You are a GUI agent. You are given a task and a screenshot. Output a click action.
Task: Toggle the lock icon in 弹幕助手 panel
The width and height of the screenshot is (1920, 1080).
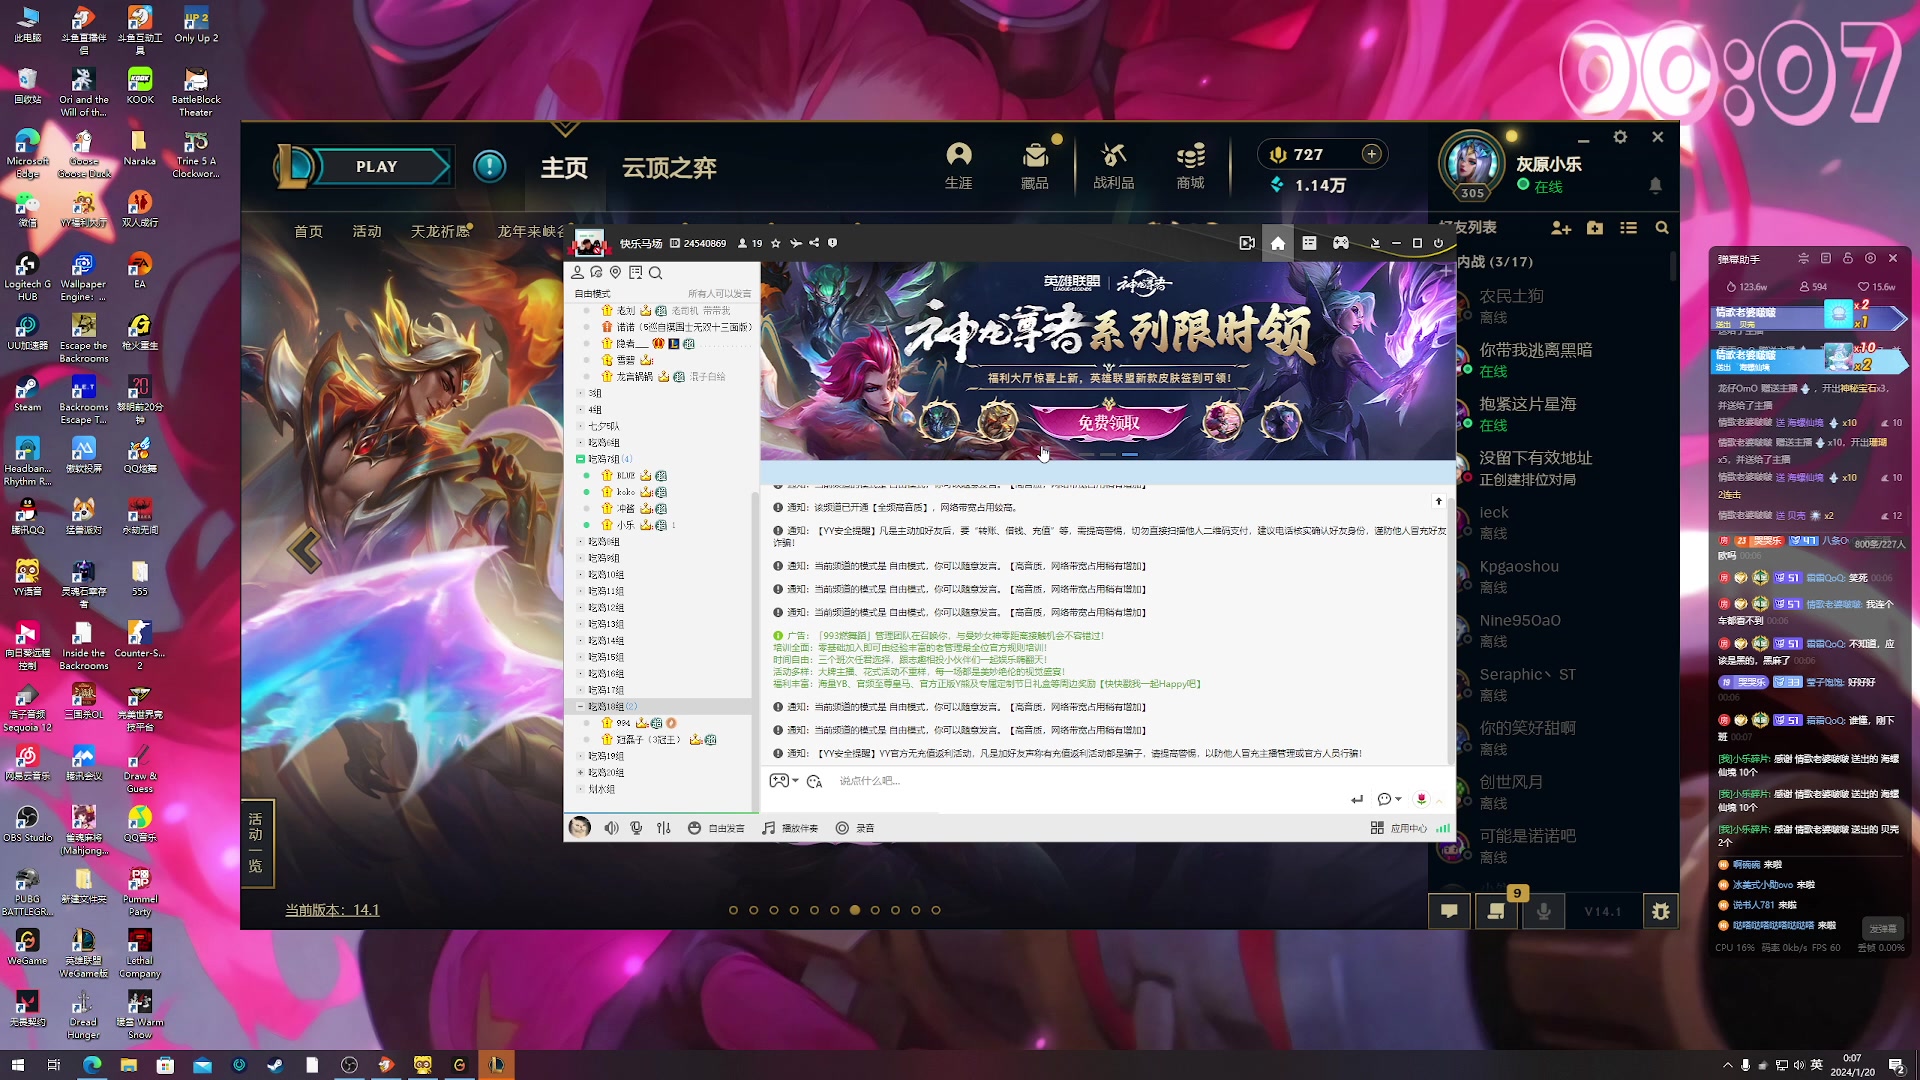(1848, 258)
